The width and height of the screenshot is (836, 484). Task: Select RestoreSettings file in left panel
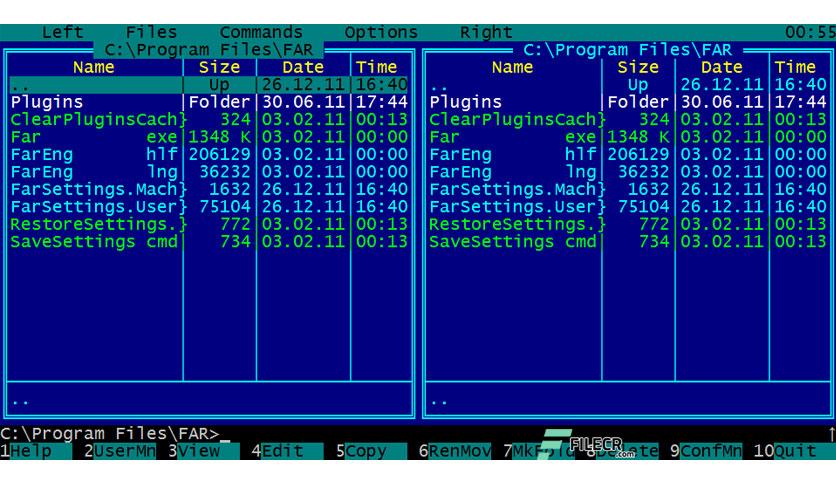[x=209, y=224]
